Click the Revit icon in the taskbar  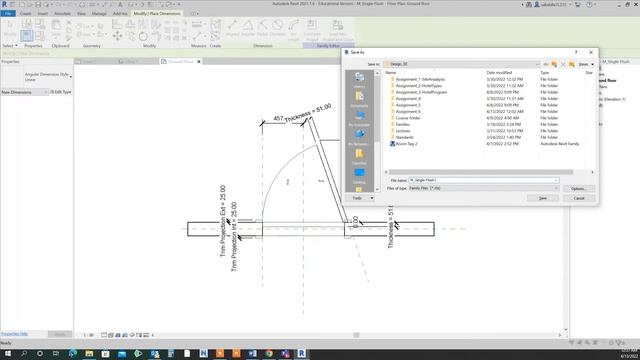coord(302,353)
